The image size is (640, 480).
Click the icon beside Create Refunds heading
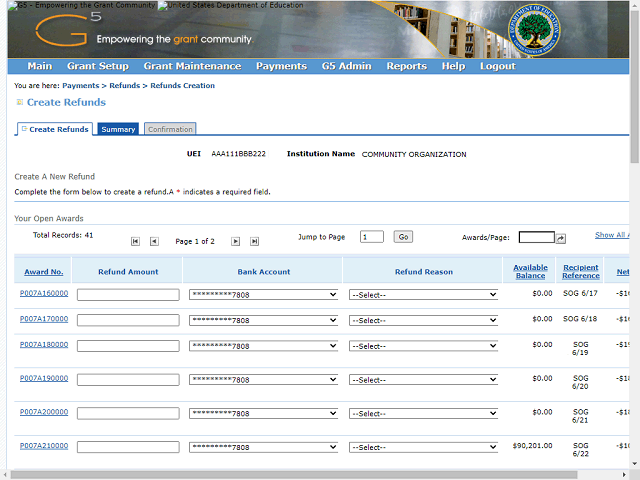coord(19,102)
